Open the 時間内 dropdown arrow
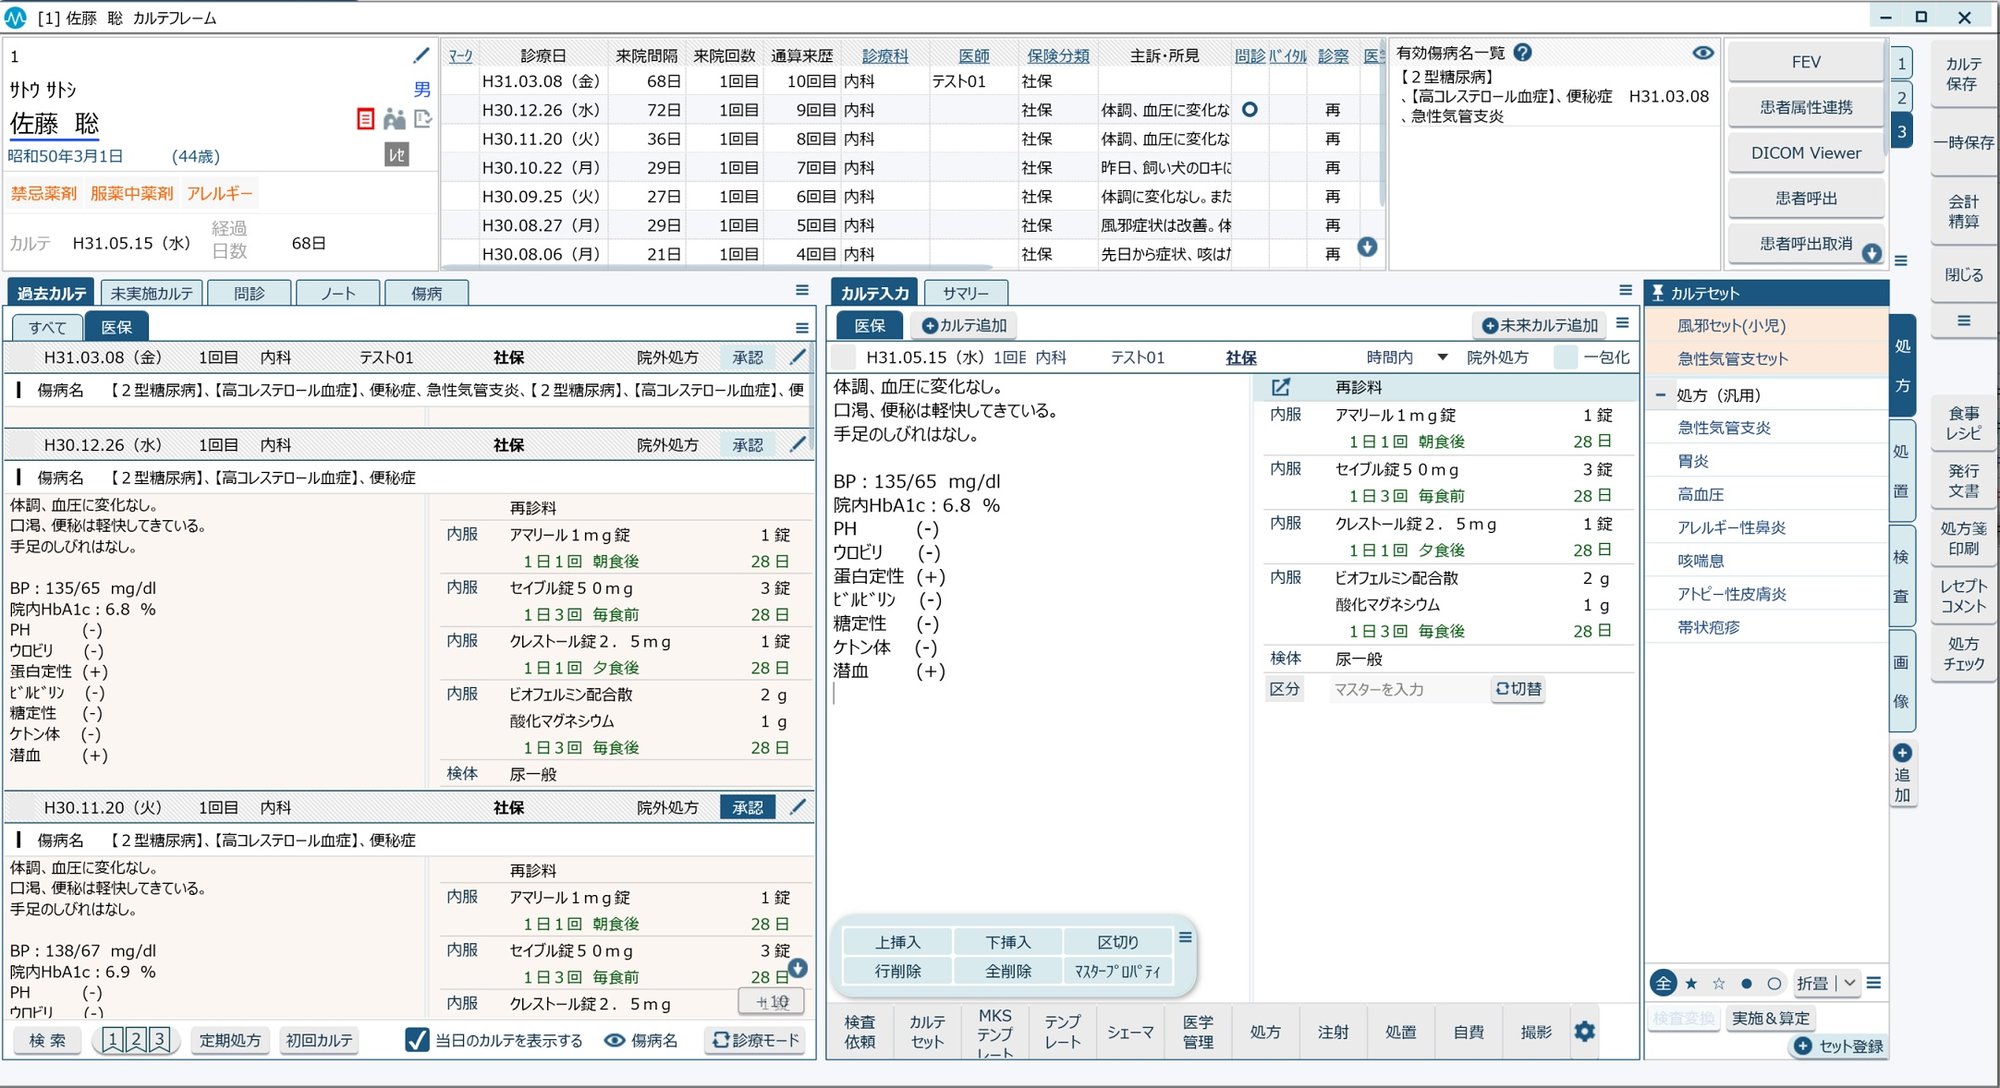Viewport: 2000px width, 1088px height. (1442, 357)
